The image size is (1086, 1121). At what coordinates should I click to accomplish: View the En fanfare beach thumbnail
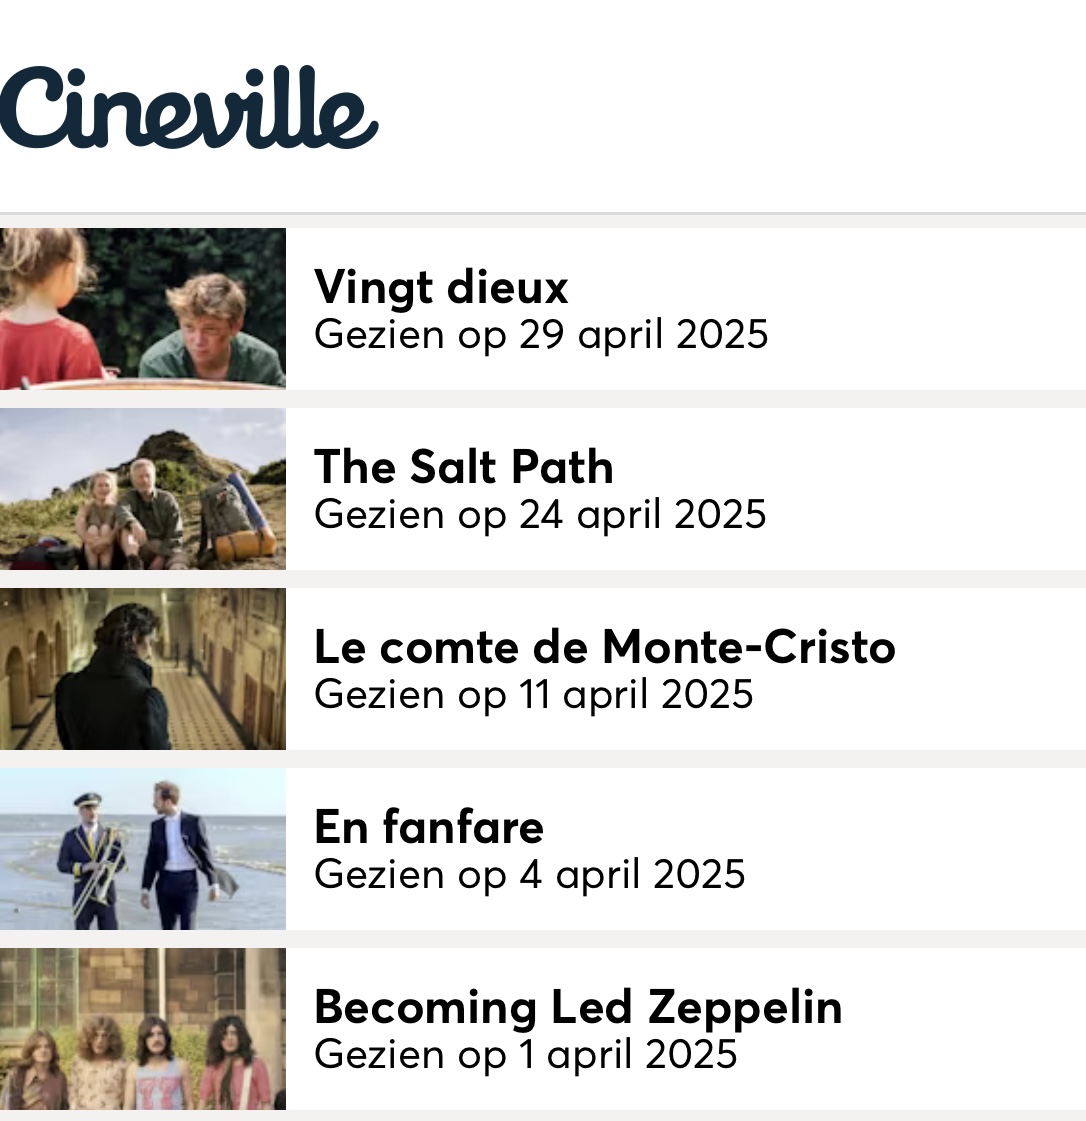tap(143, 849)
